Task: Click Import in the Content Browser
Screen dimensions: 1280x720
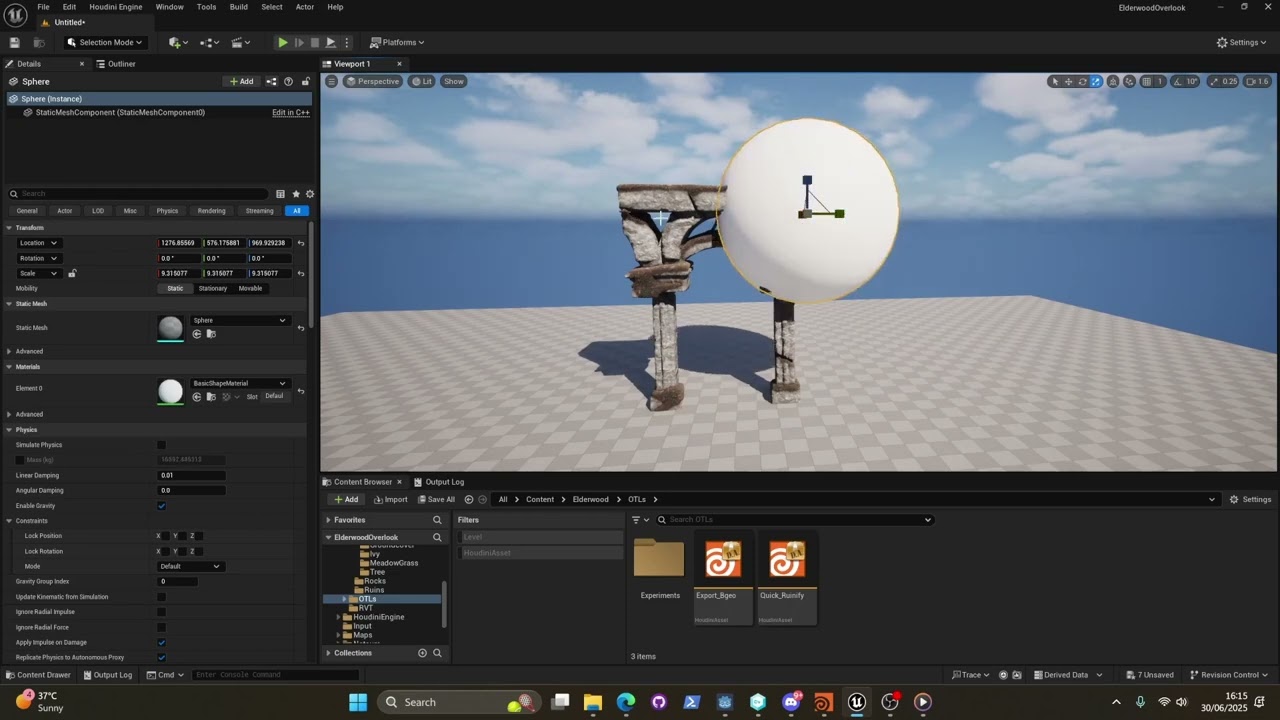Action: coord(391,500)
